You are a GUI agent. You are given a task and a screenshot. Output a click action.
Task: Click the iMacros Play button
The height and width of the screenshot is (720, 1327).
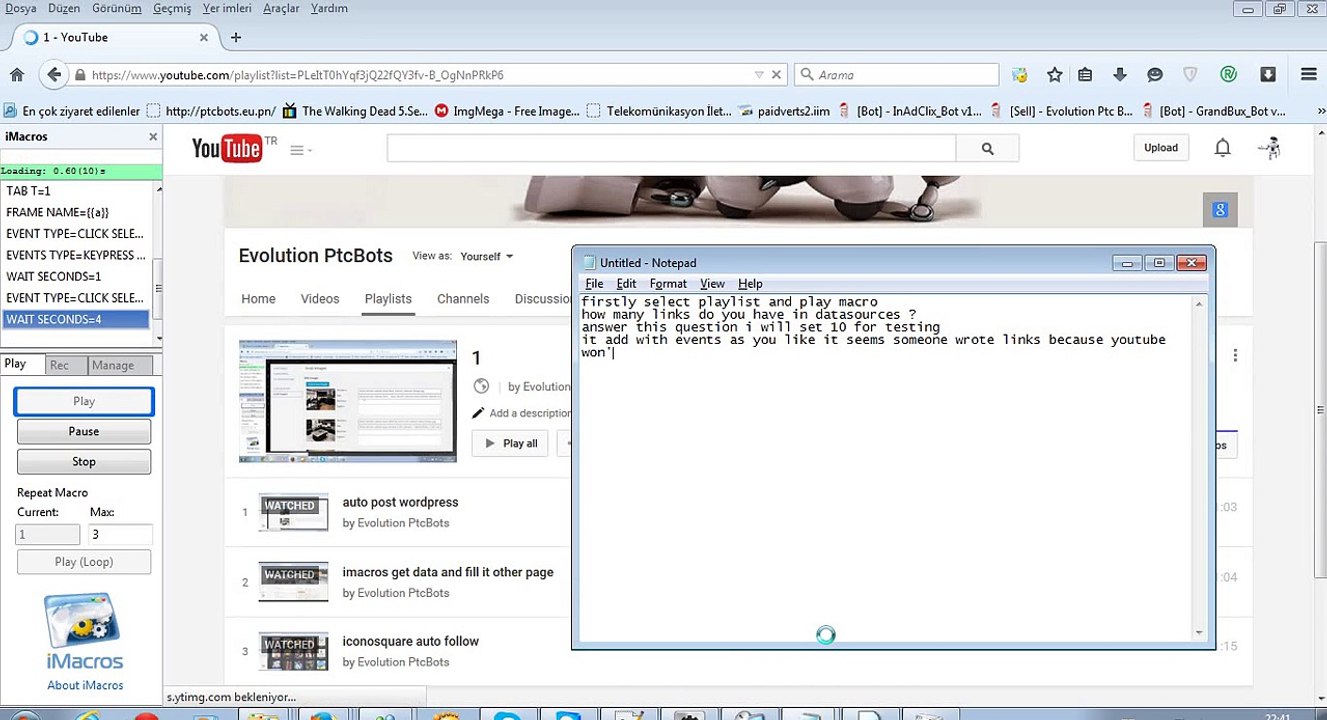click(x=84, y=401)
